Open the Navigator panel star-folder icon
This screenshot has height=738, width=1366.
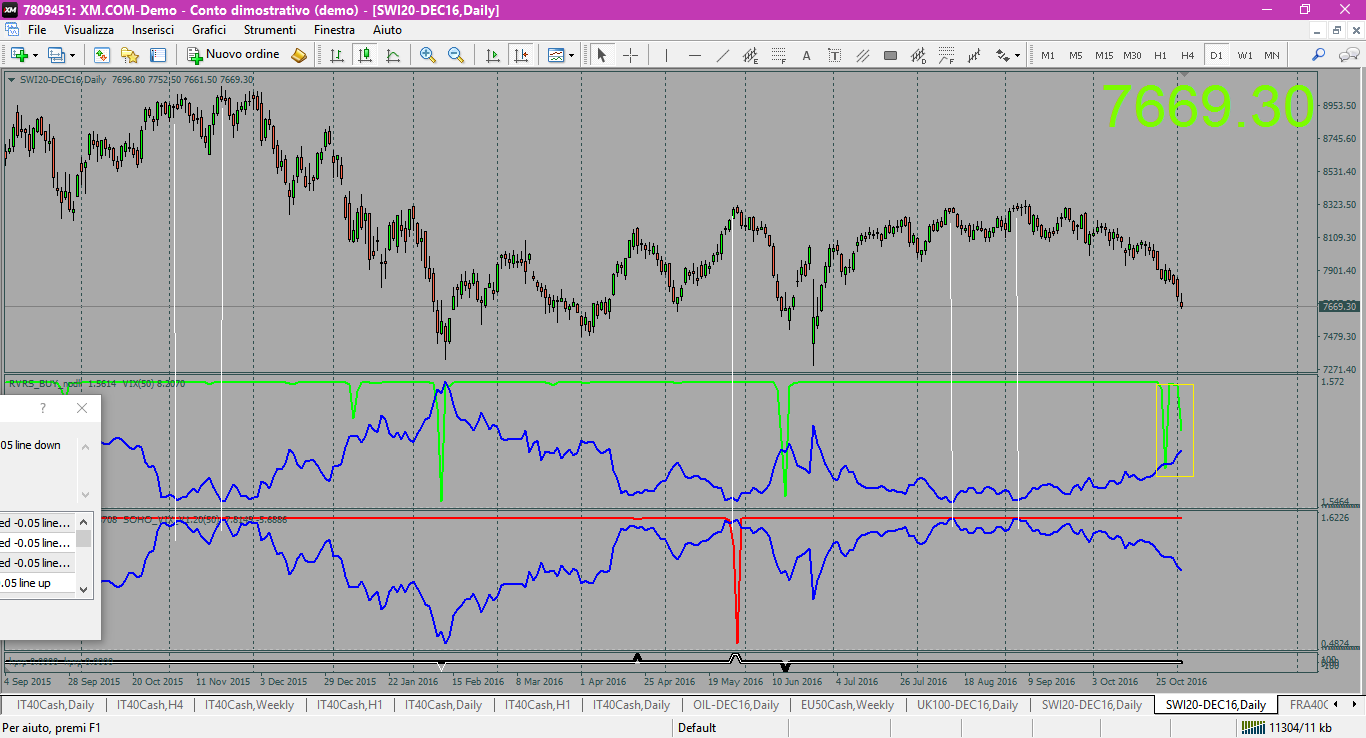click(x=129, y=55)
